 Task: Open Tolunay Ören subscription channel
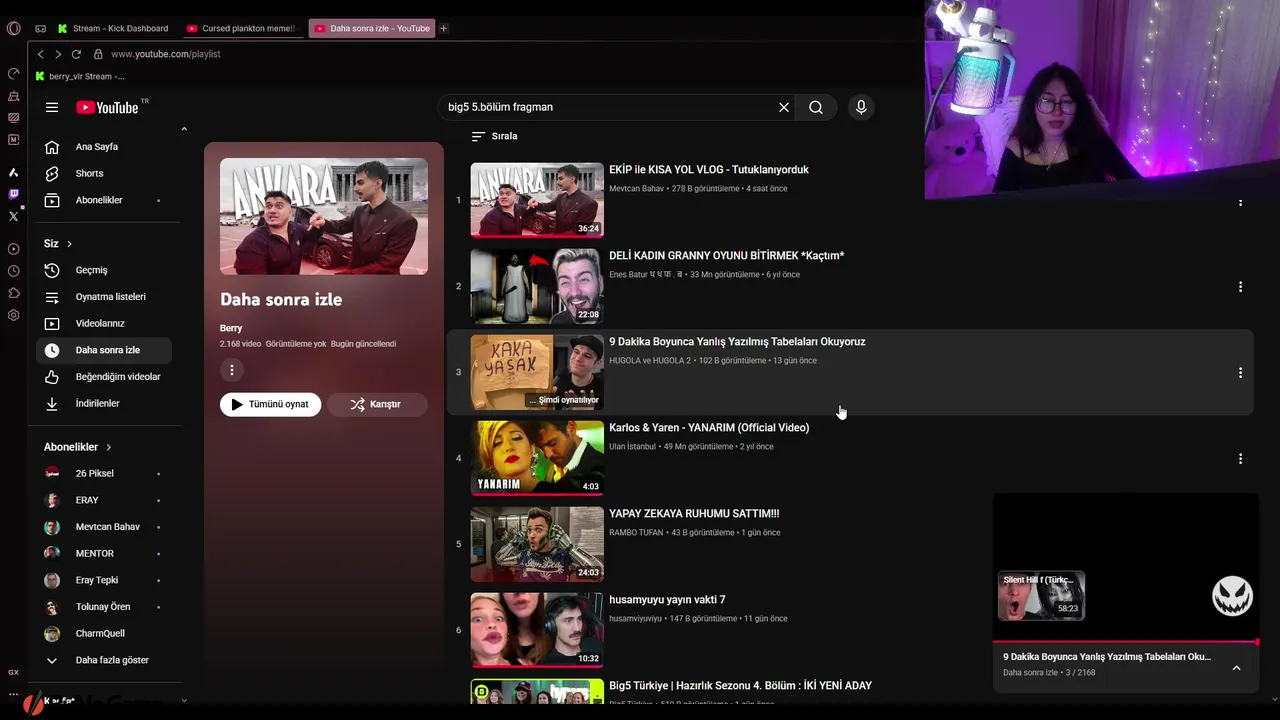103,607
